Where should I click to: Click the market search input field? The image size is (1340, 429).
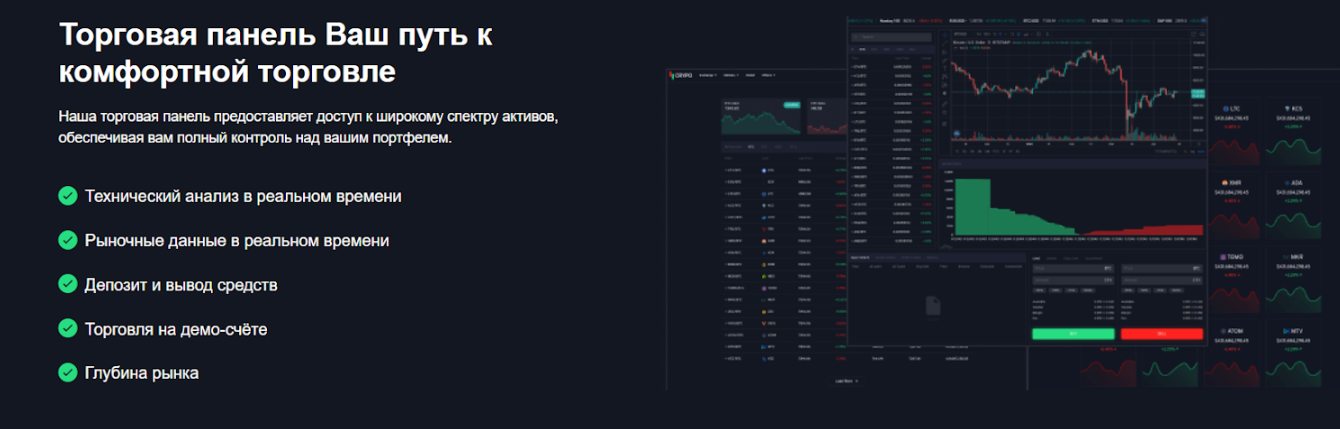[x=895, y=36]
